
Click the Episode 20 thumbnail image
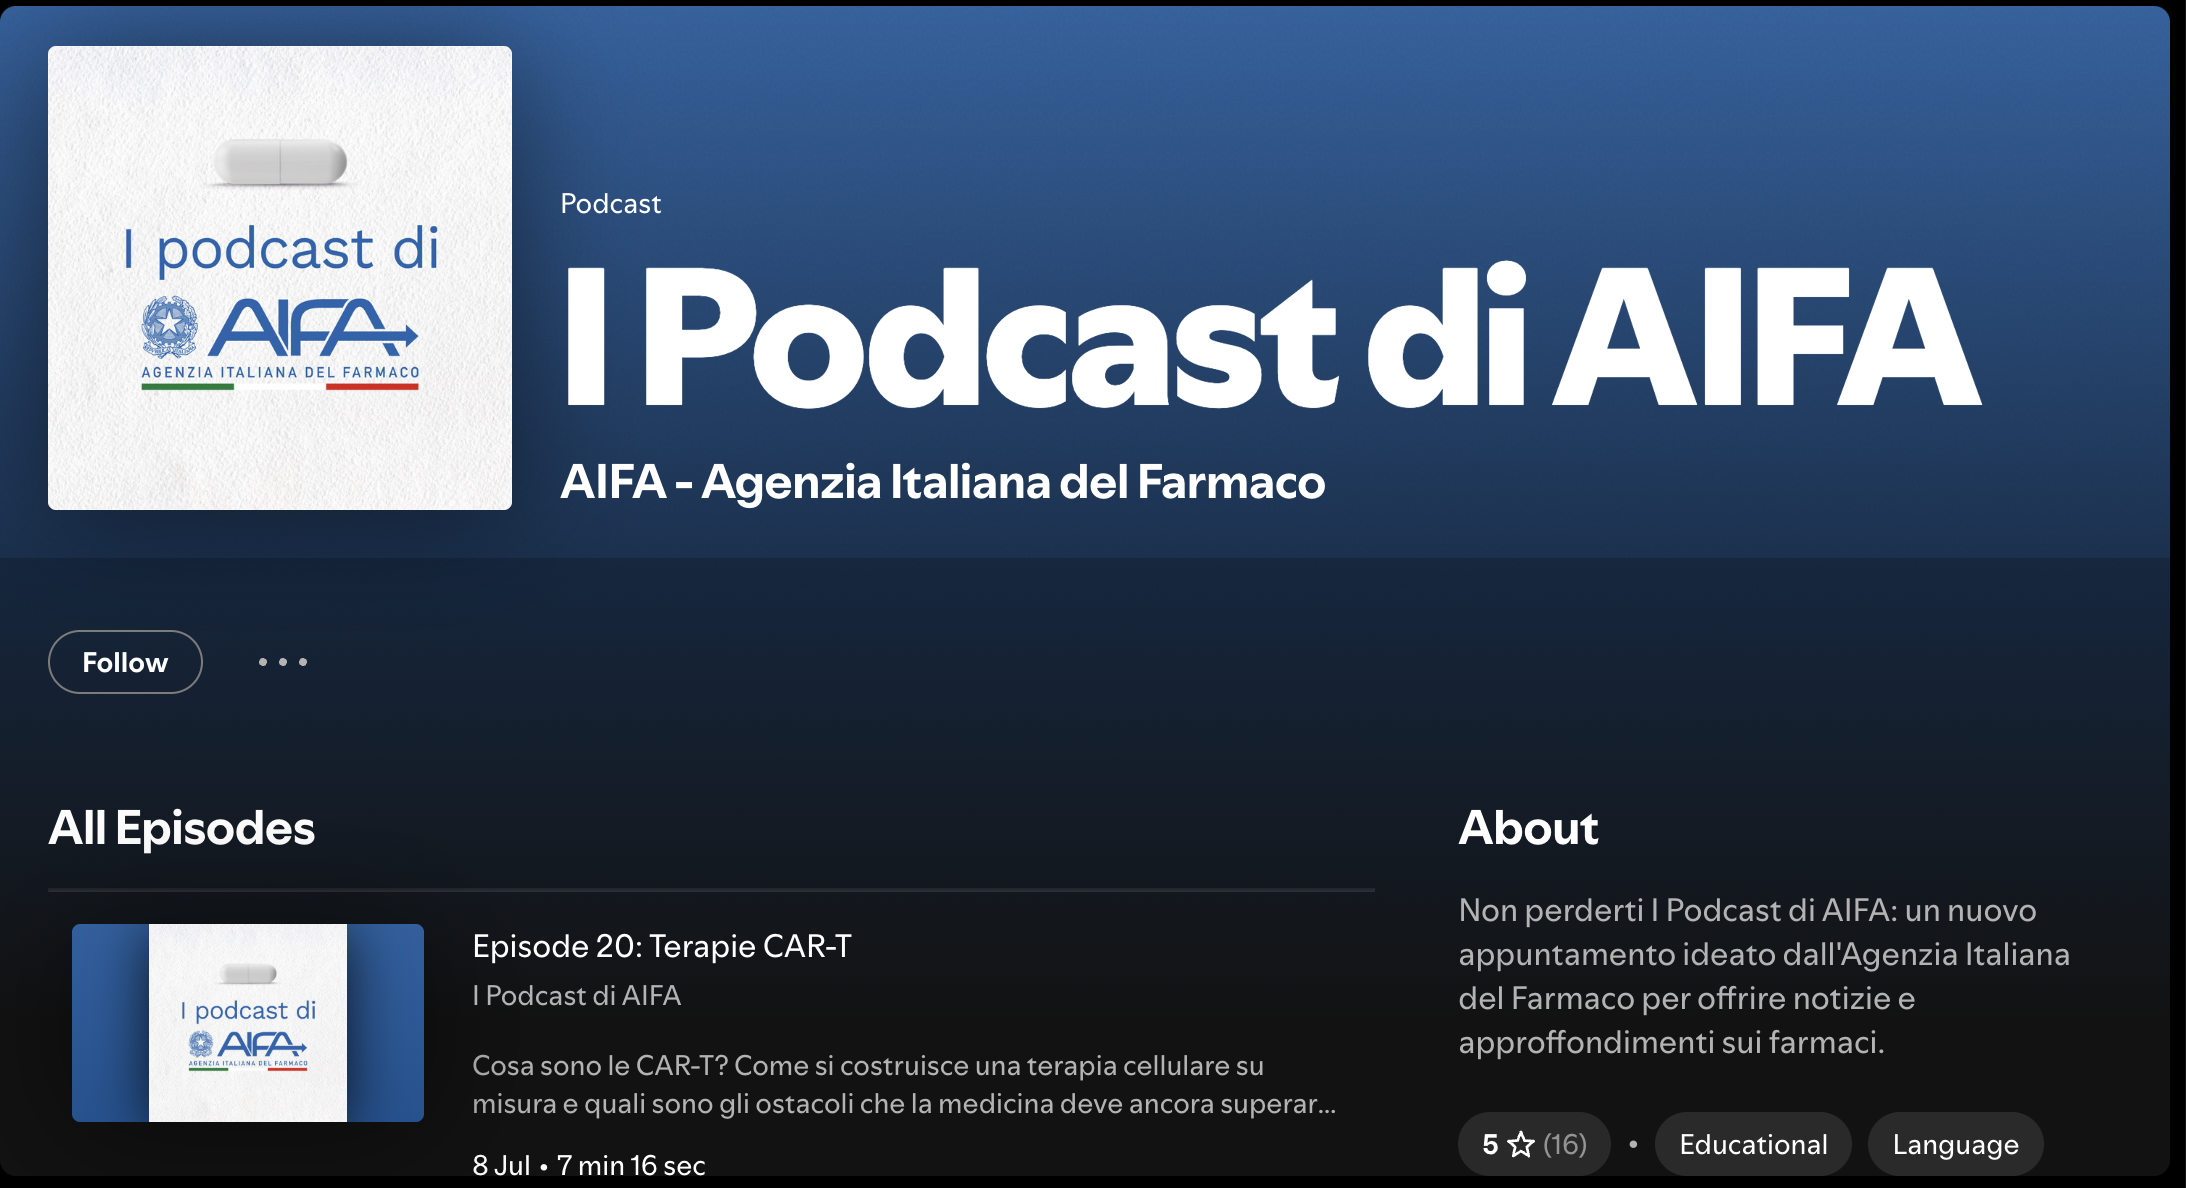248,1023
